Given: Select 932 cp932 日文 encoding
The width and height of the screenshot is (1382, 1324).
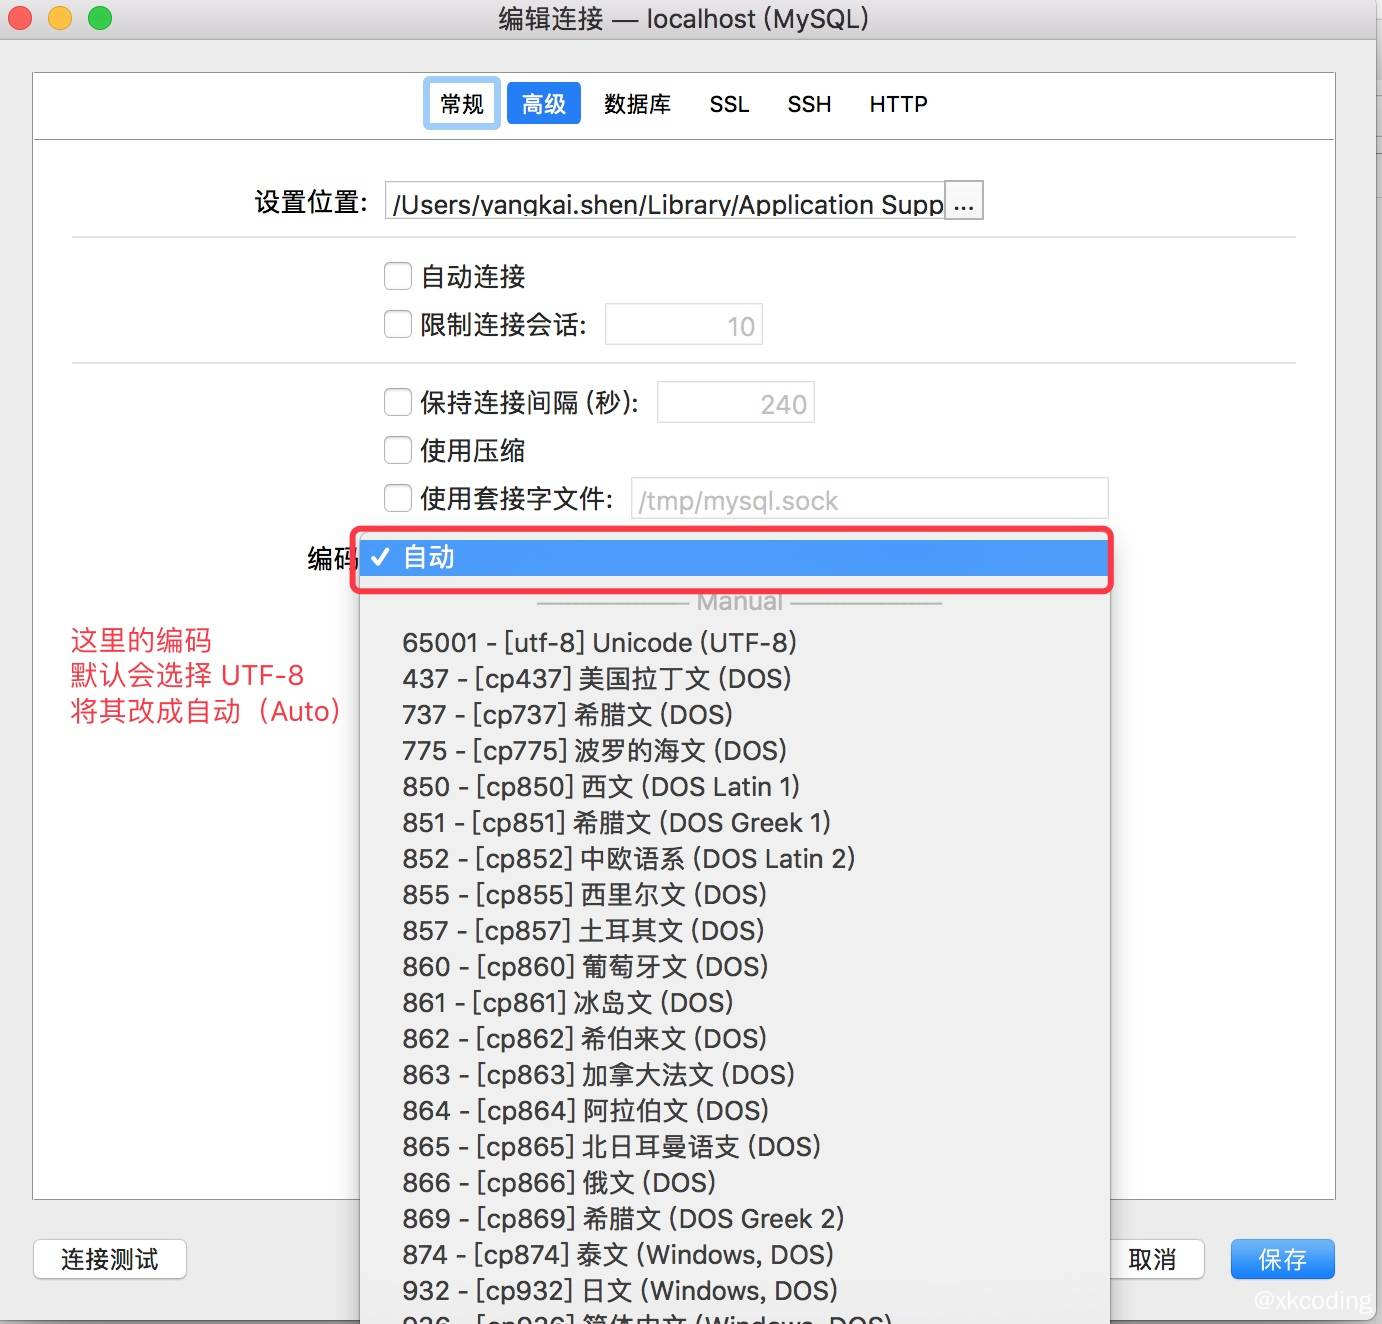Looking at the screenshot, I should click(619, 1291).
